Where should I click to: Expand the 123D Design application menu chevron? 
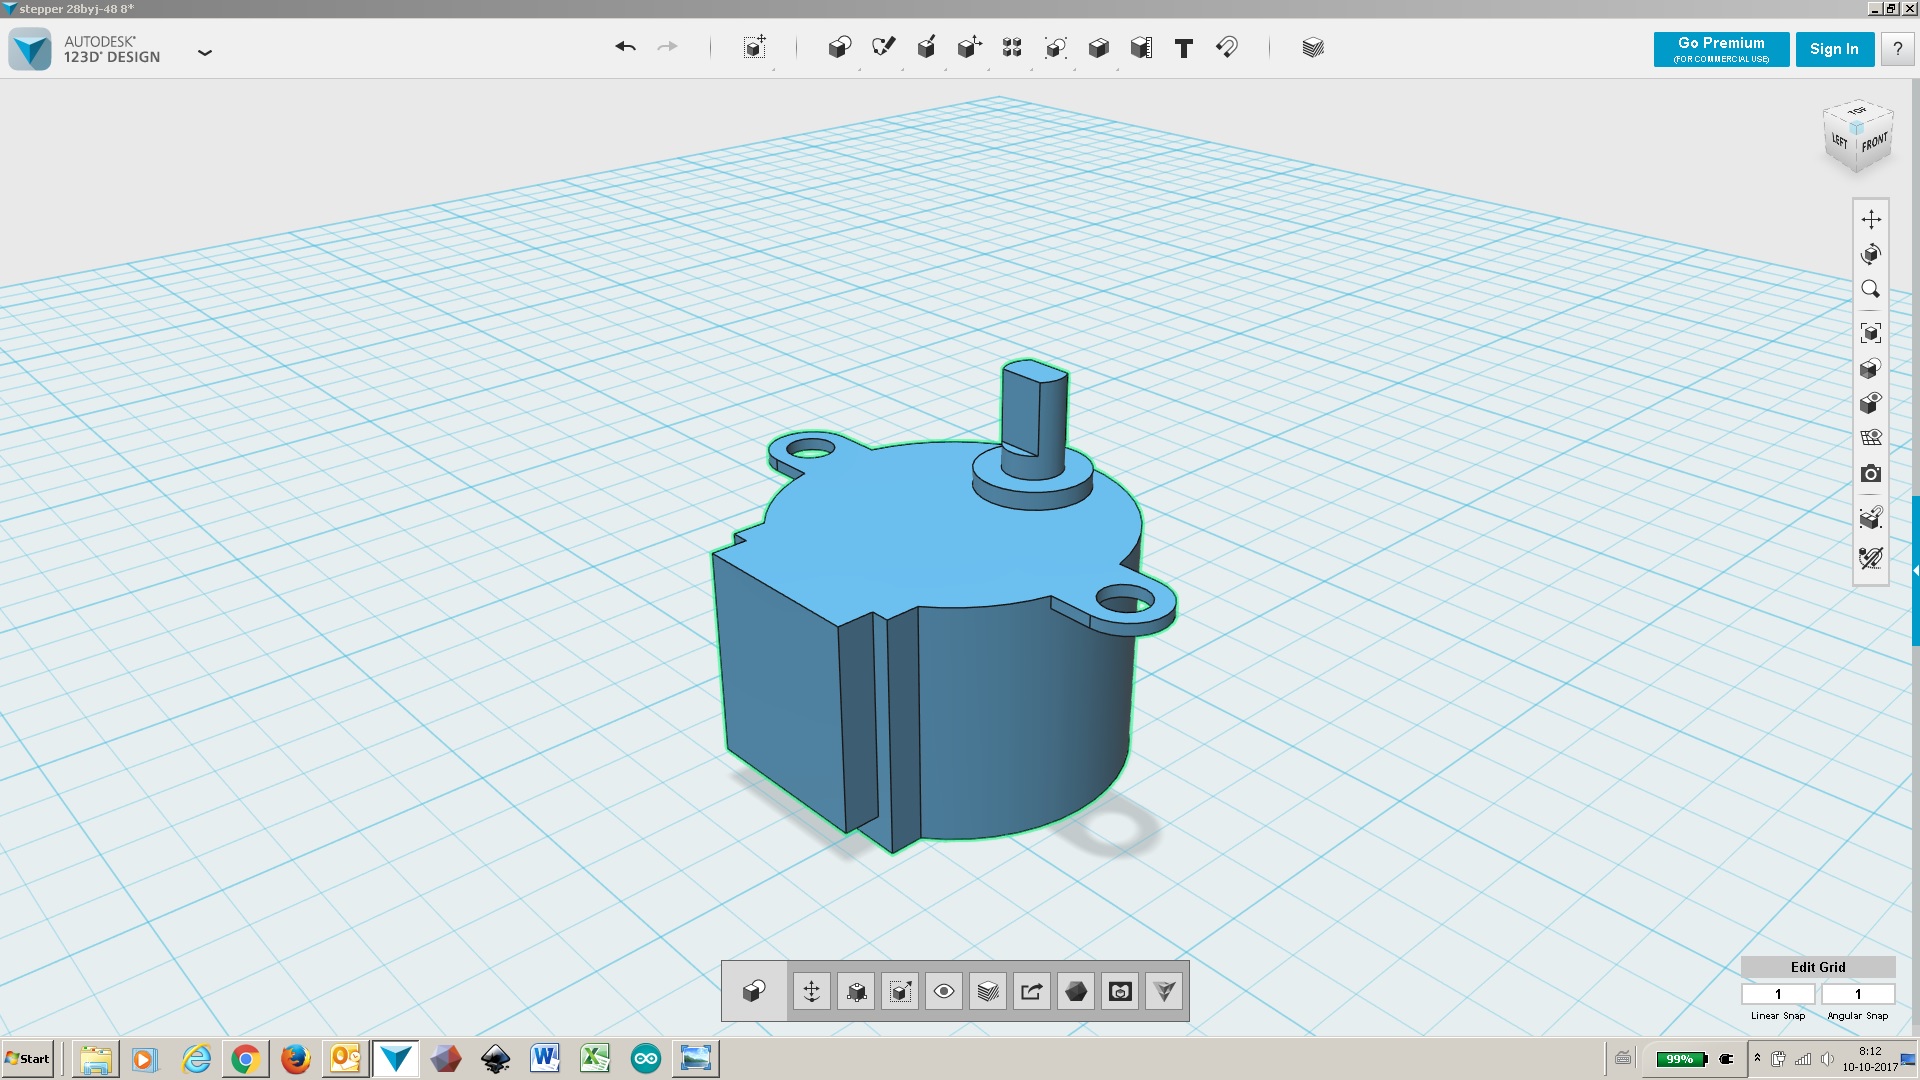point(205,52)
